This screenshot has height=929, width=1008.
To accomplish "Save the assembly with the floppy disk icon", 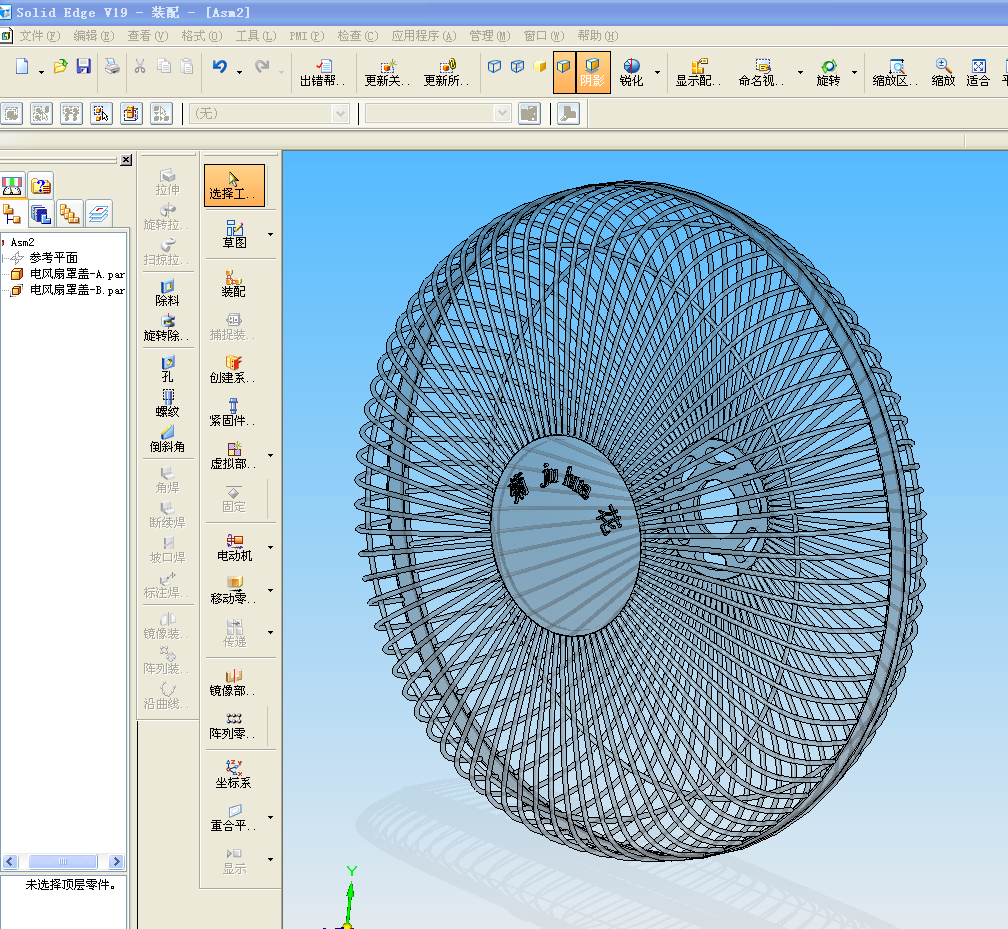I will [84, 66].
